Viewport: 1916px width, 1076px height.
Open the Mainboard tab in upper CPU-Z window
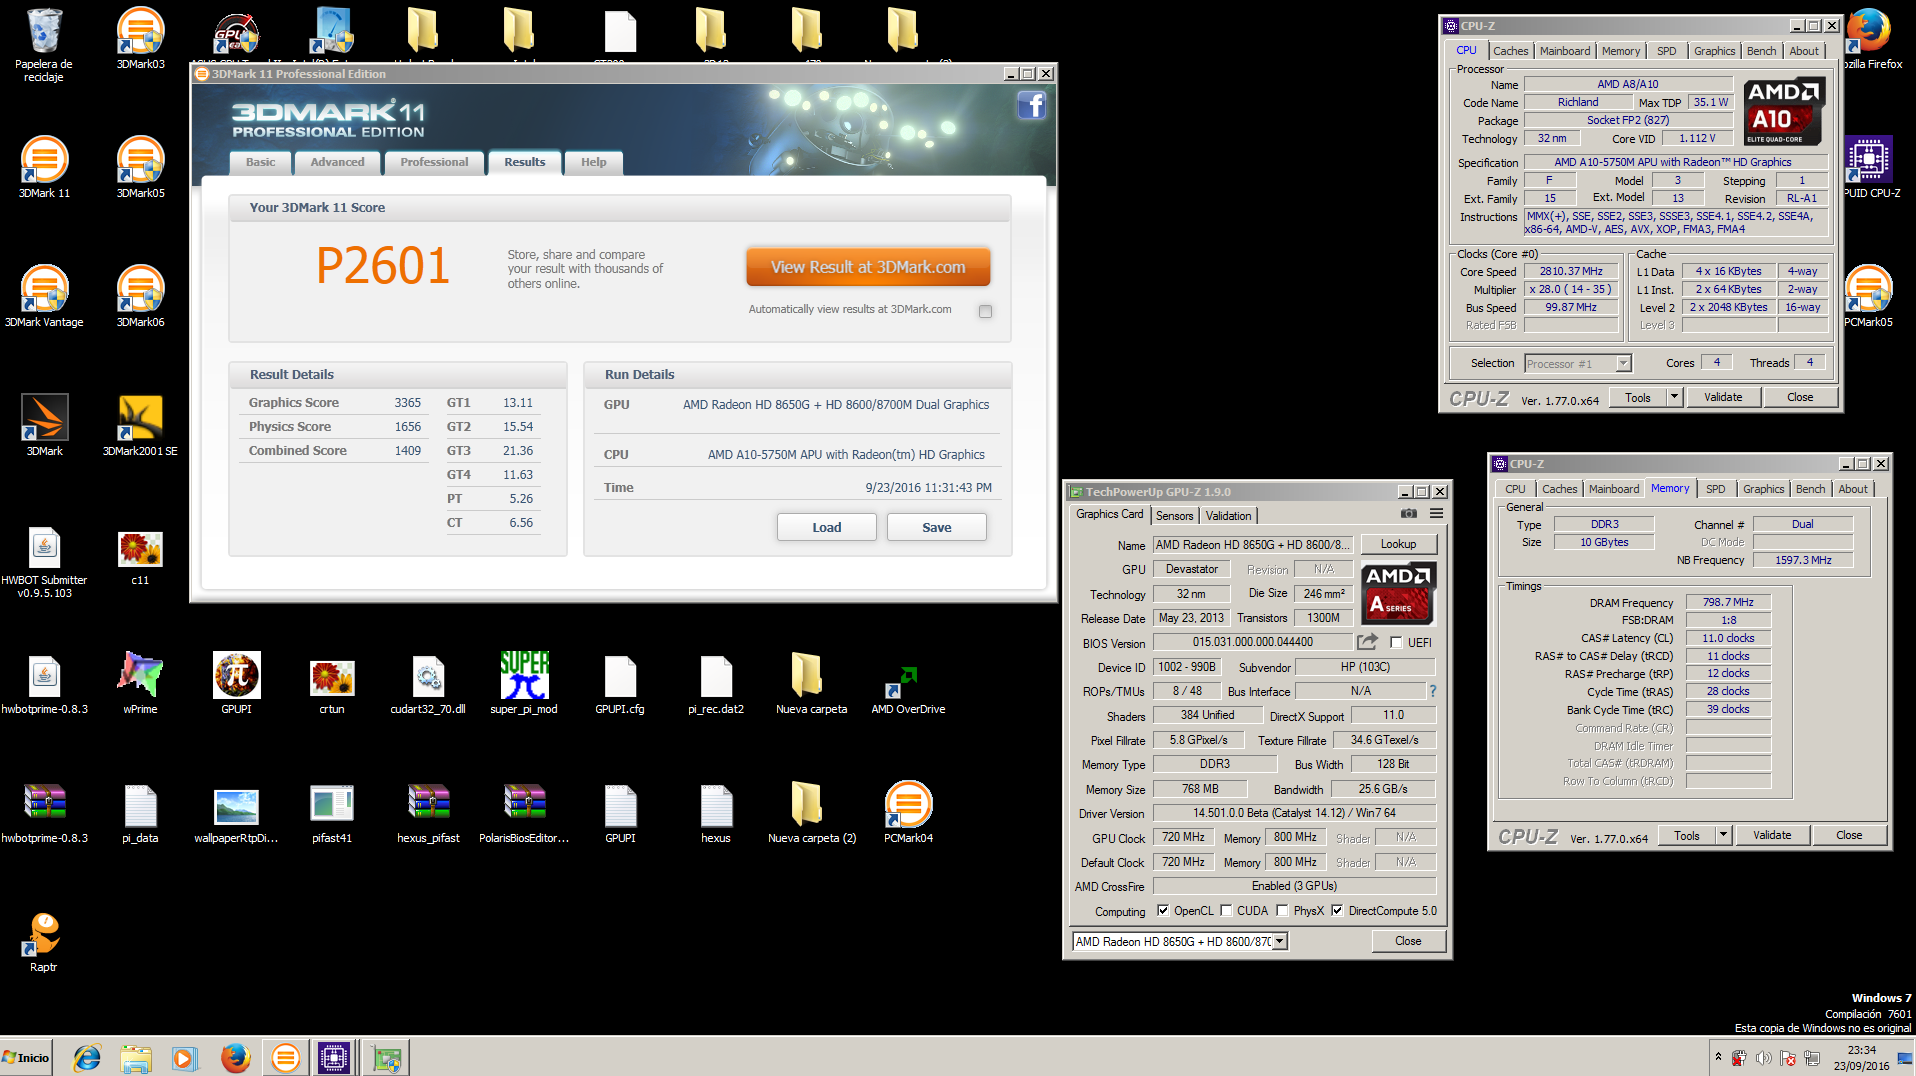click(1564, 51)
